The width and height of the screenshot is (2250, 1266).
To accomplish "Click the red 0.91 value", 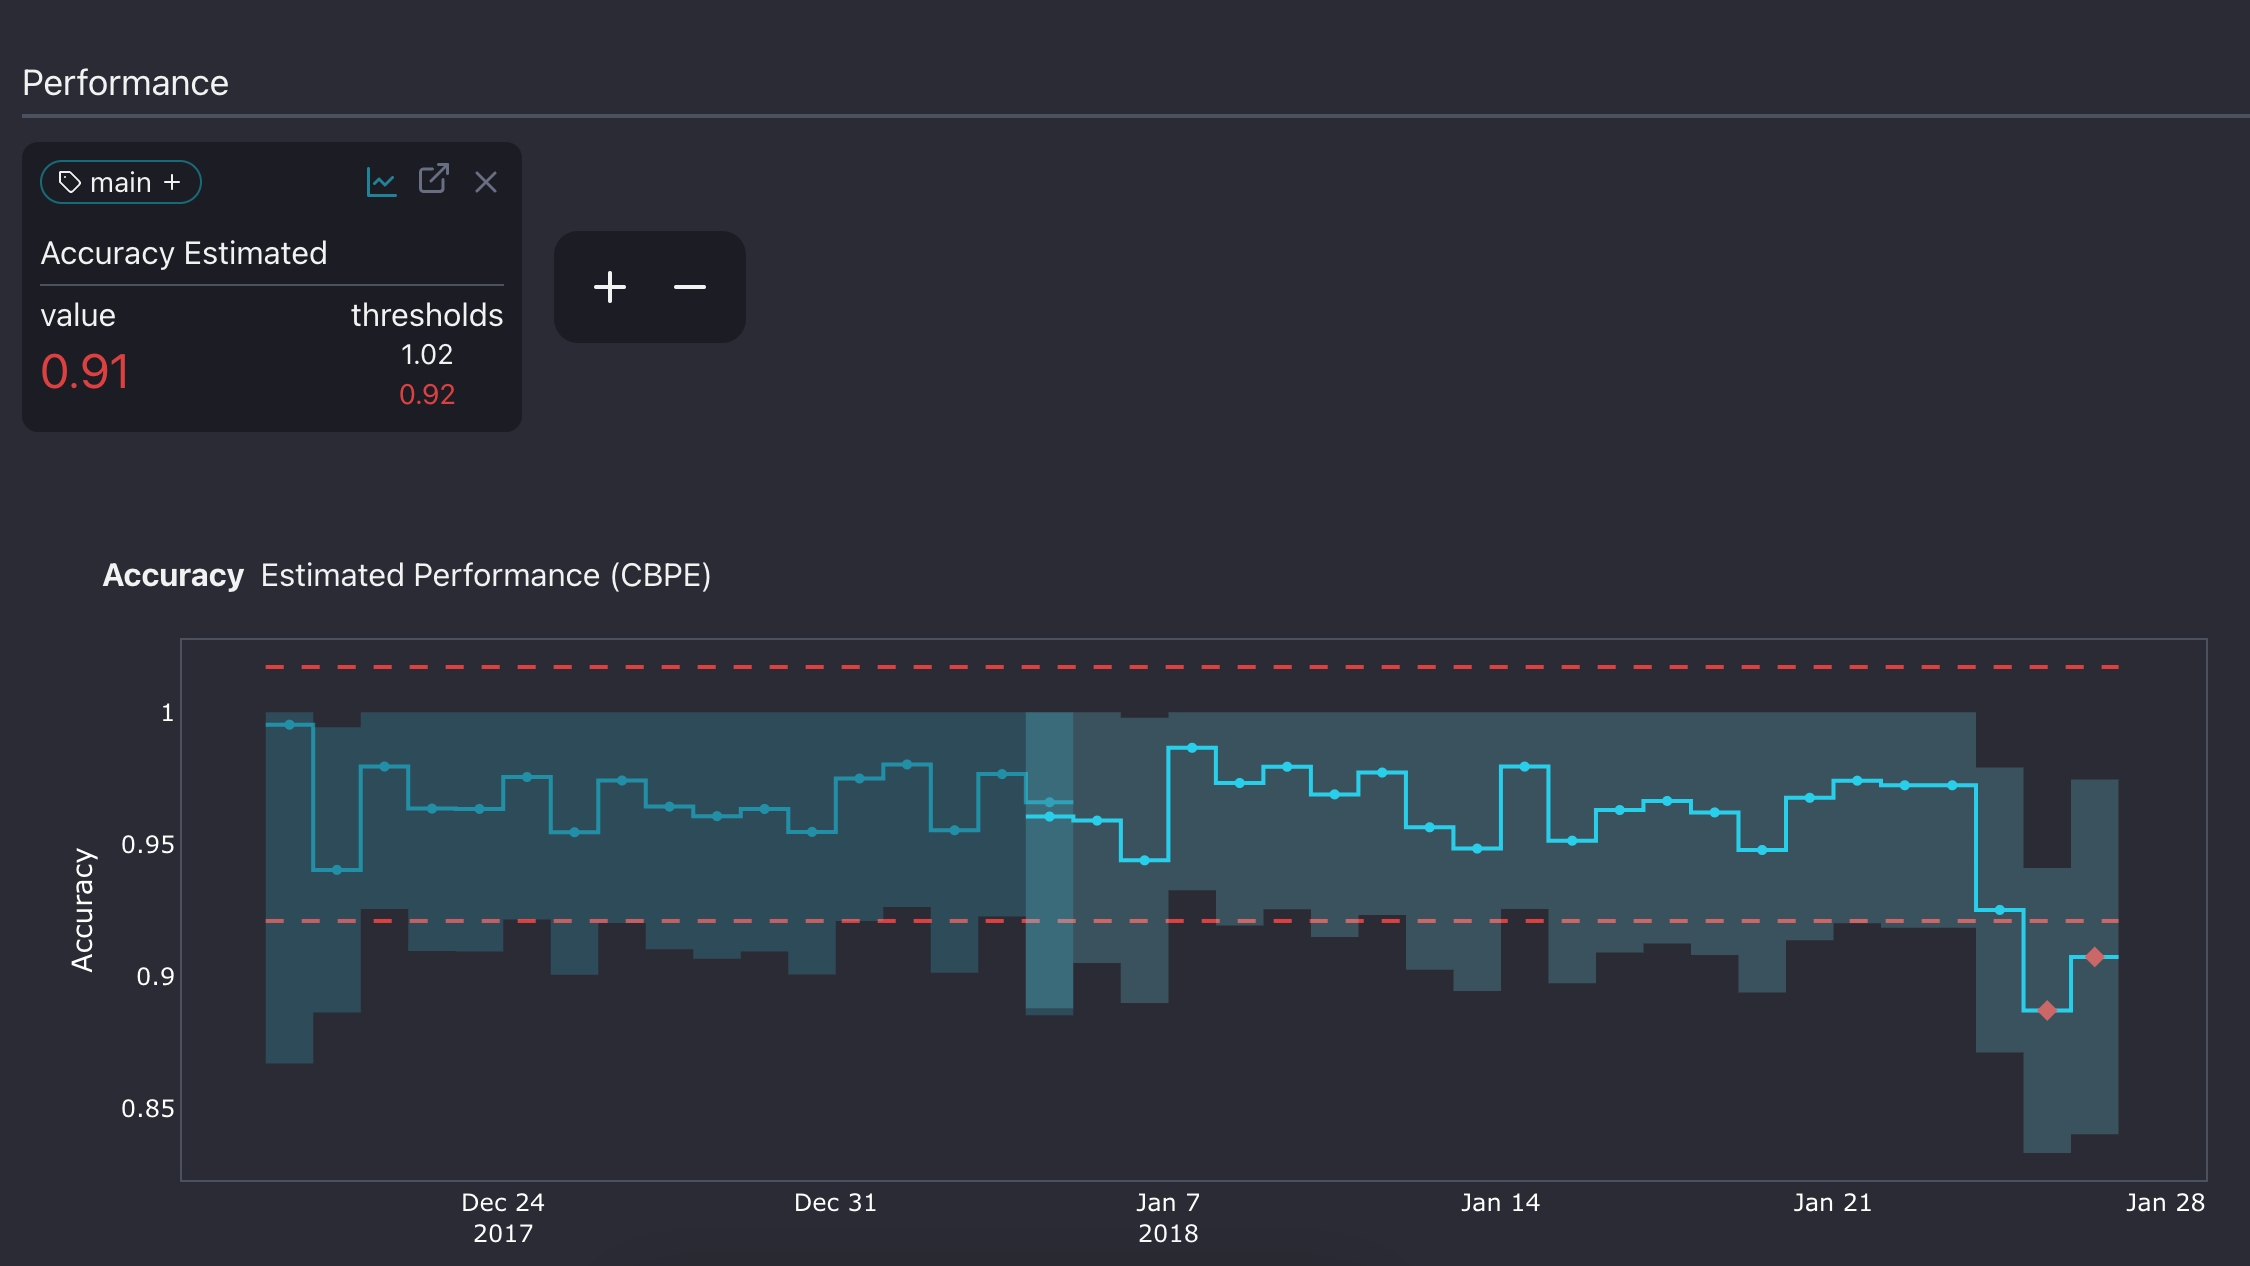I will pos(85,372).
